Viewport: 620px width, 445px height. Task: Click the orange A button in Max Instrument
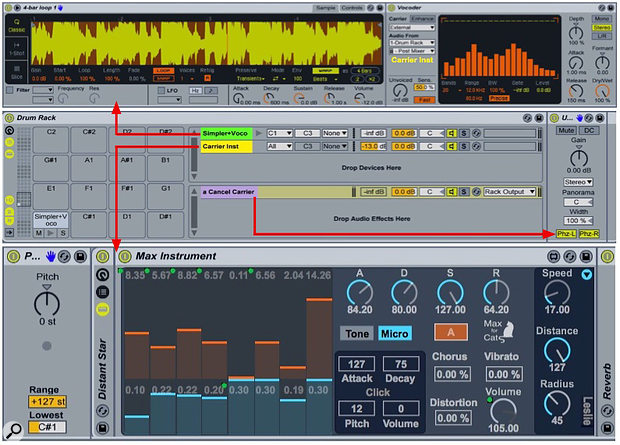click(451, 332)
